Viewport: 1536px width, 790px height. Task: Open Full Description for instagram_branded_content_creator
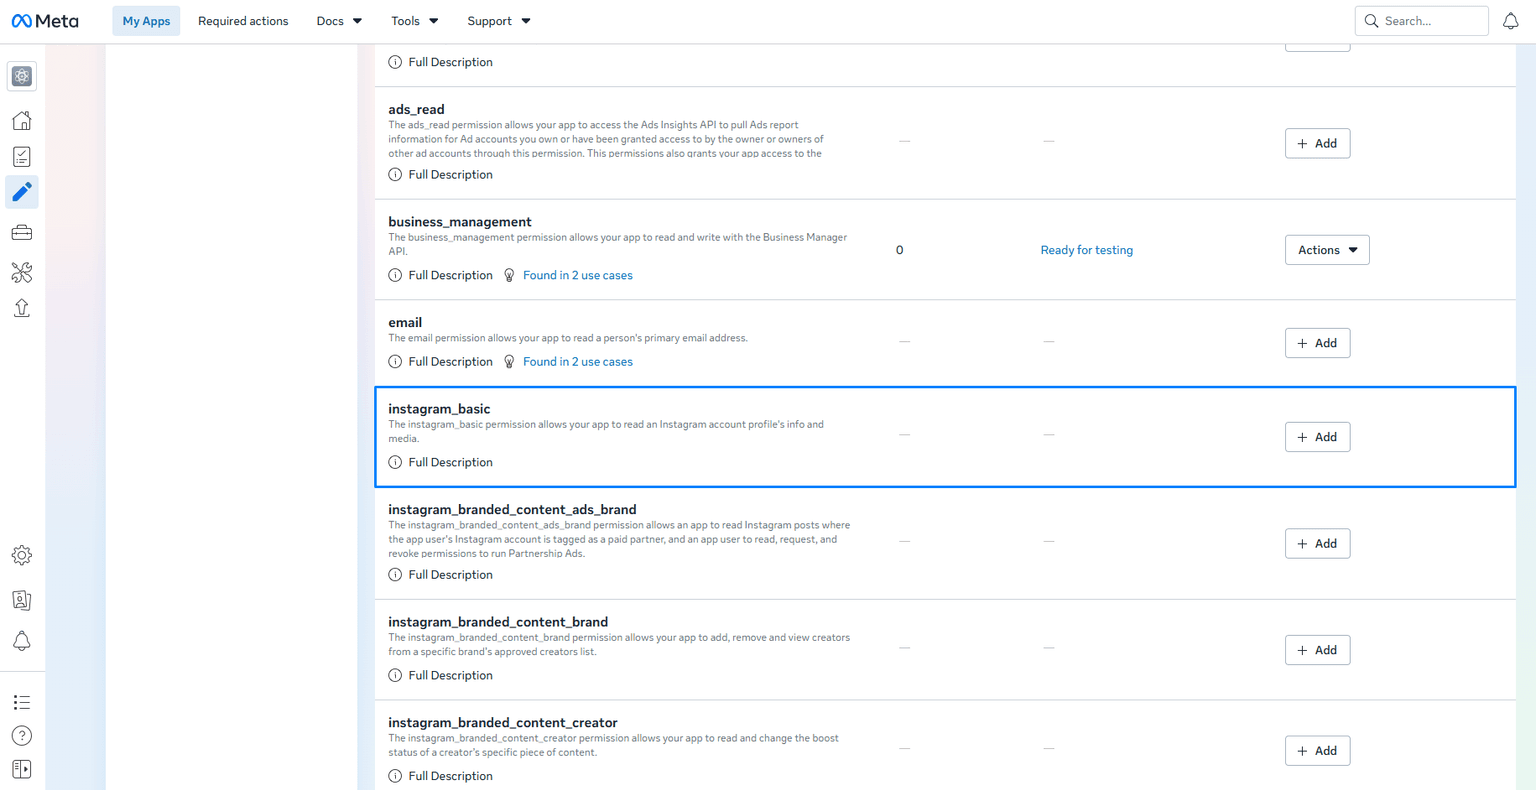click(450, 776)
